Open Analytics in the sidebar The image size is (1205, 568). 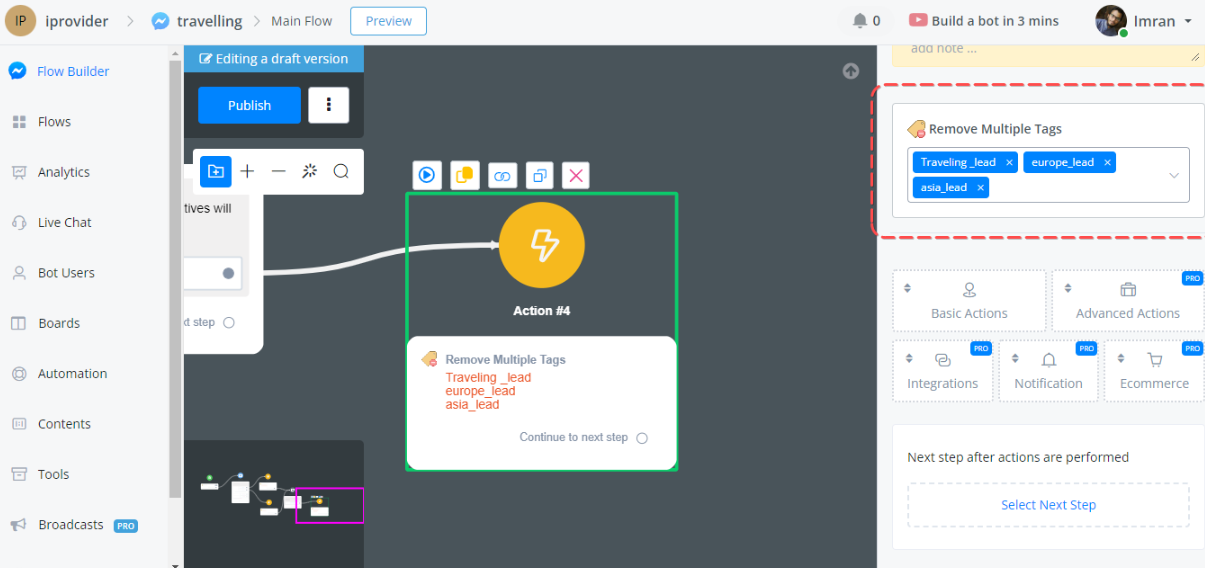(x=64, y=172)
